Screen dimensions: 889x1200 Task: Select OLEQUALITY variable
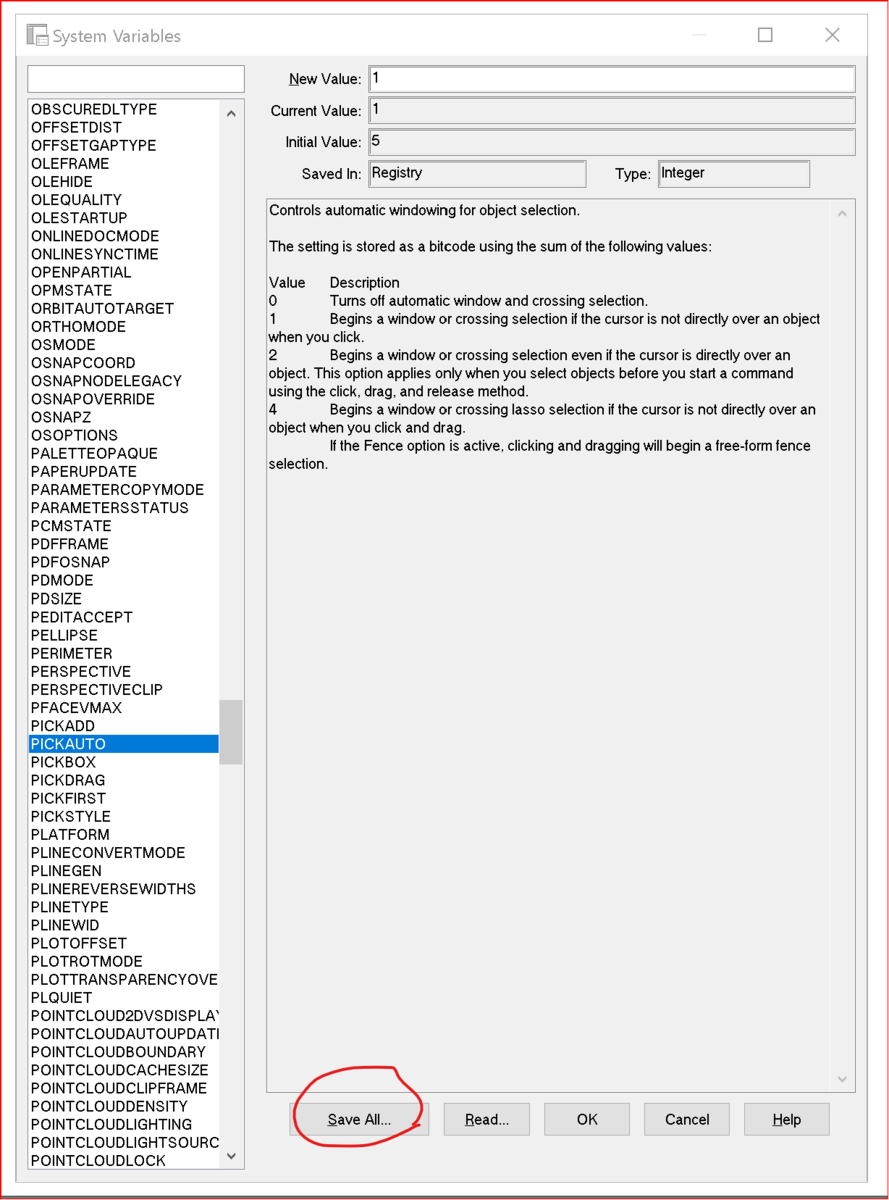[x=76, y=200]
